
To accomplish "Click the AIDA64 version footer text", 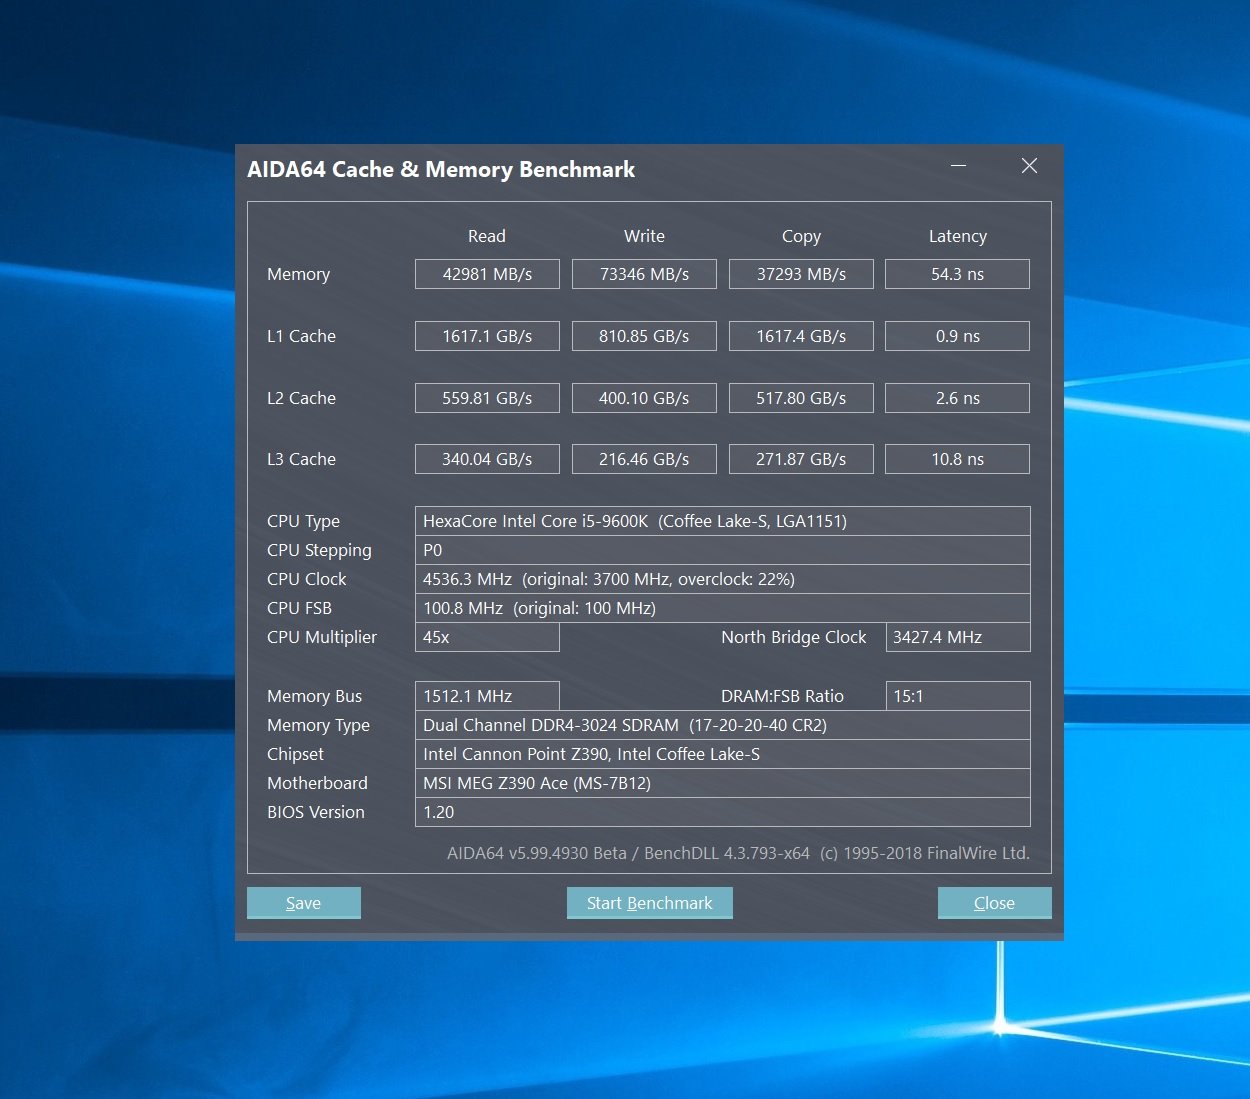I will pyautogui.click(x=738, y=853).
